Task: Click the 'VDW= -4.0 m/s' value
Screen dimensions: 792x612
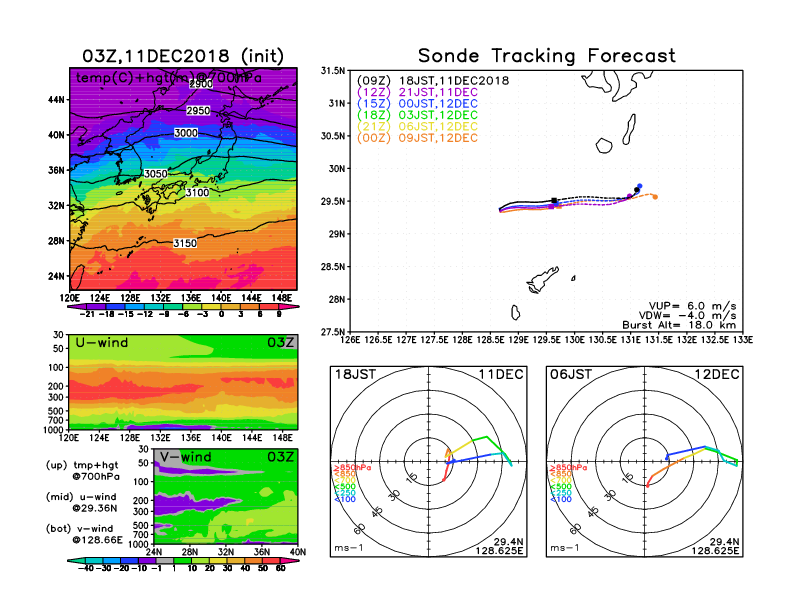Action: click(x=687, y=316)
